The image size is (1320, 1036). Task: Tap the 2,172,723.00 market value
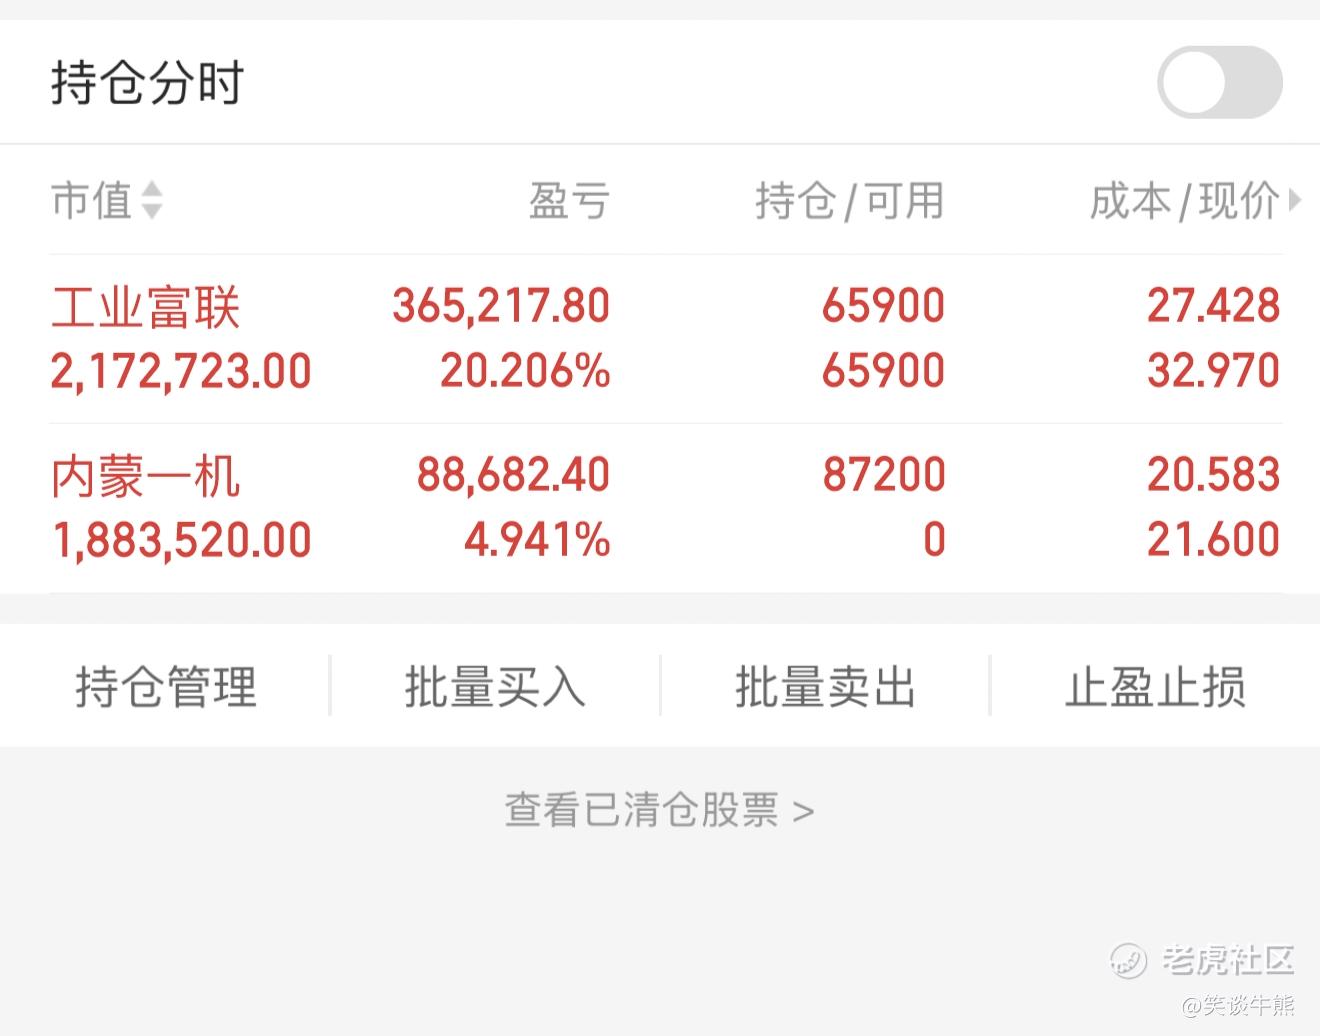pos(181,372)
